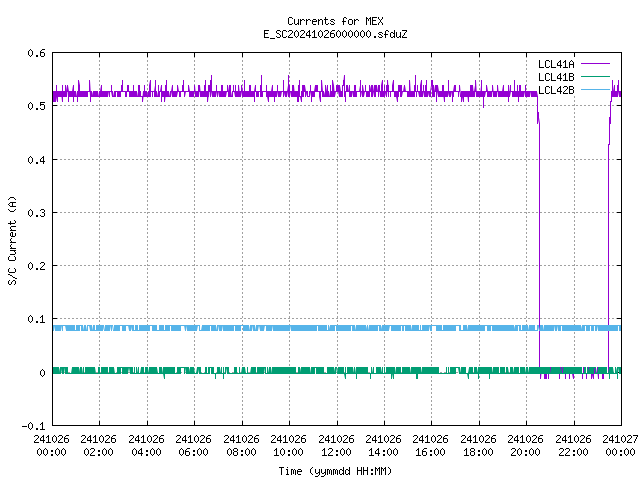
Task: Select the file name 'E_SC20241026000000.sfduZ'
Action: (x=335, y=34)
